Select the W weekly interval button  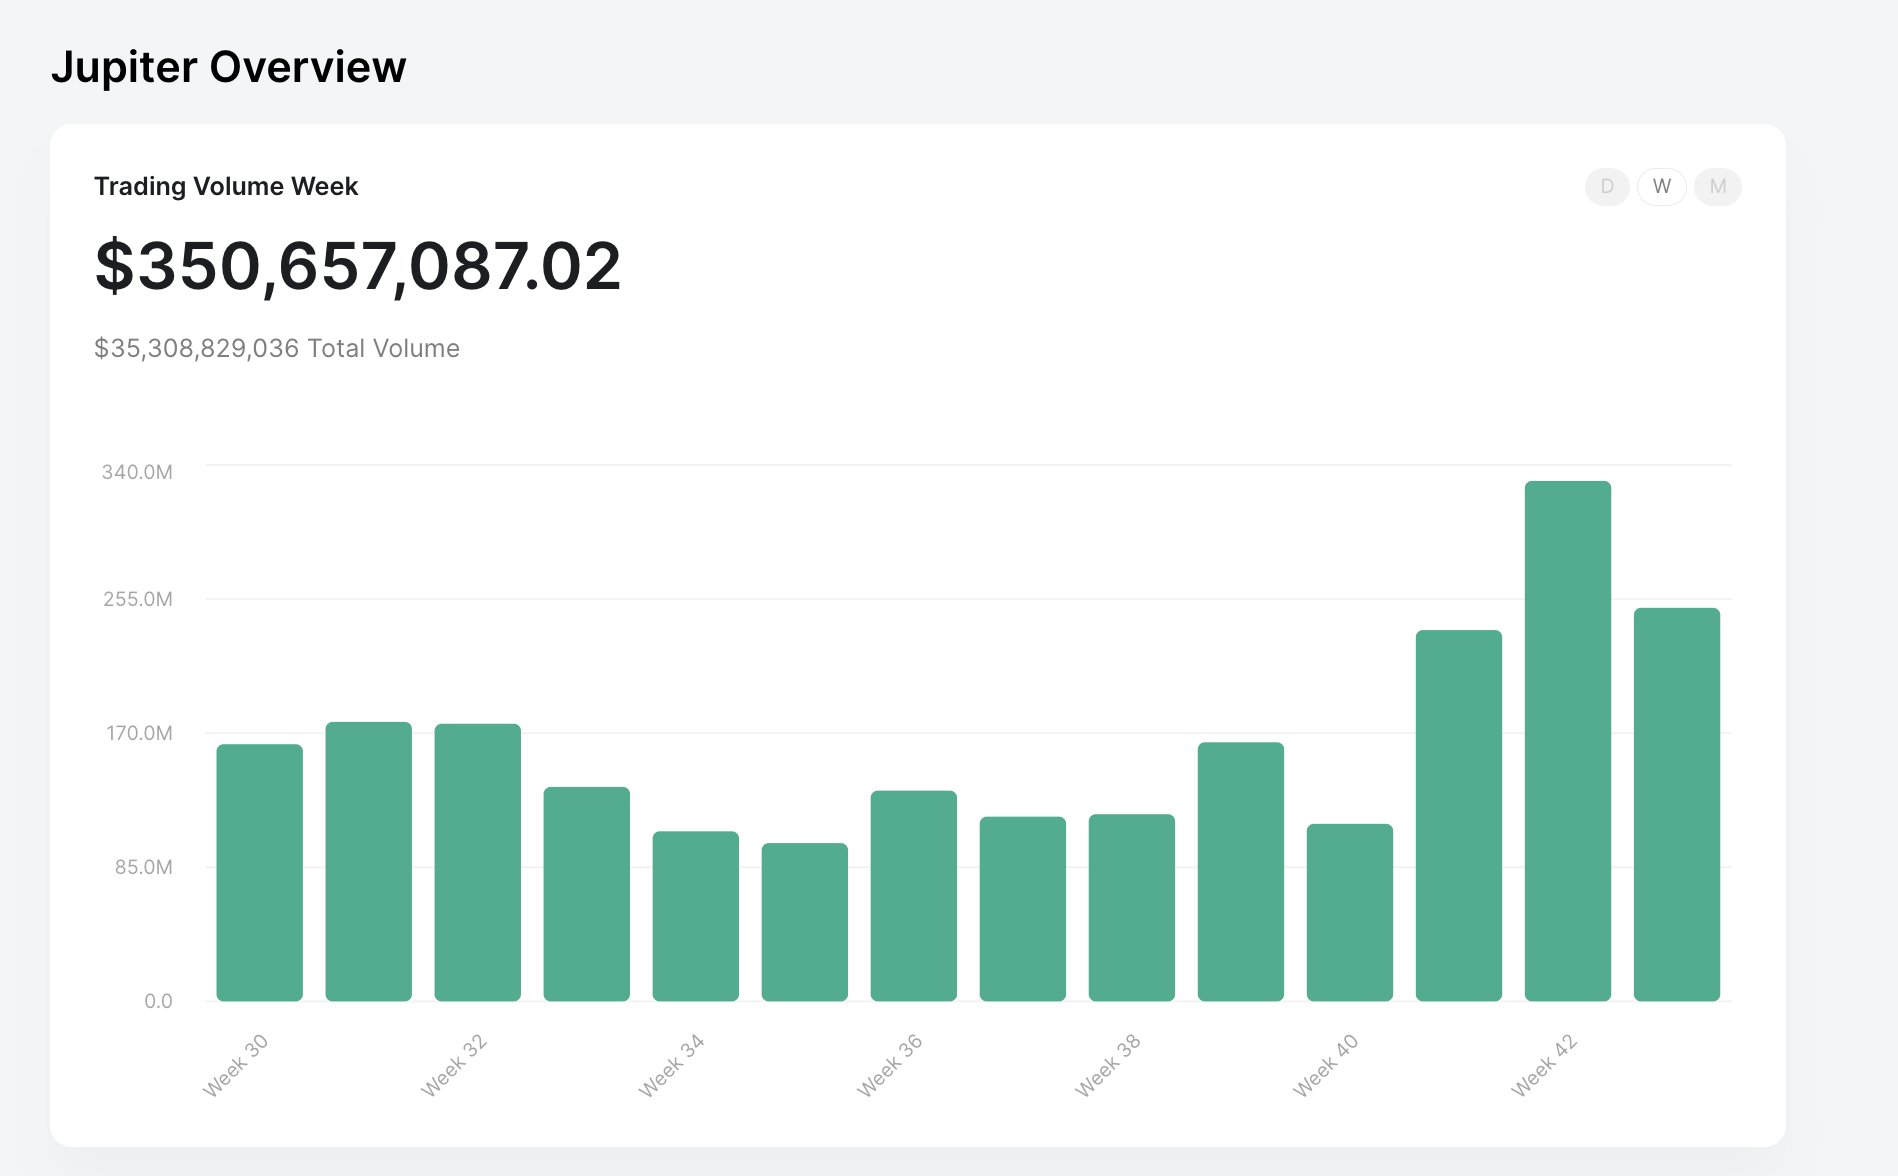point(1662,187)
